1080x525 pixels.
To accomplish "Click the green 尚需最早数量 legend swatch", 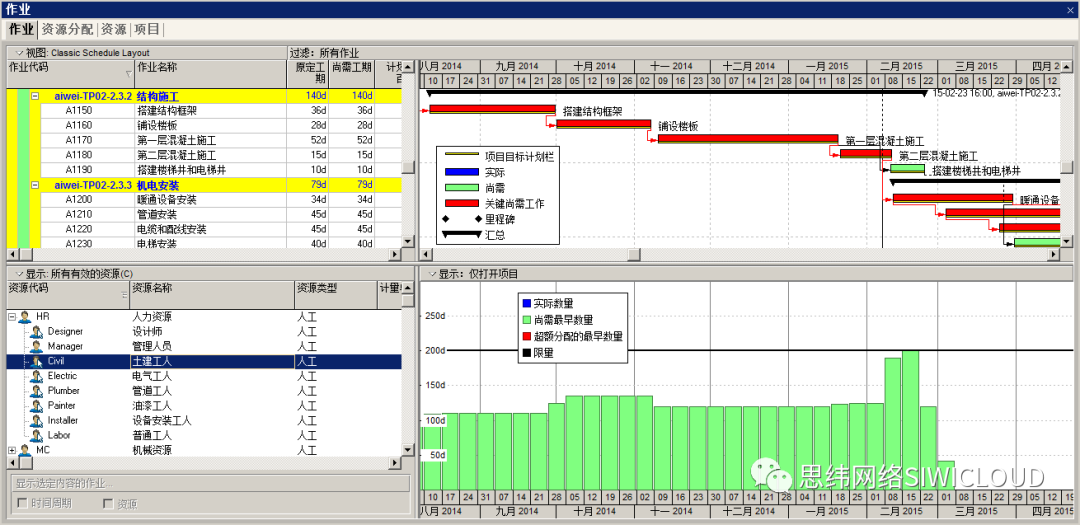I will pos(527,319).
